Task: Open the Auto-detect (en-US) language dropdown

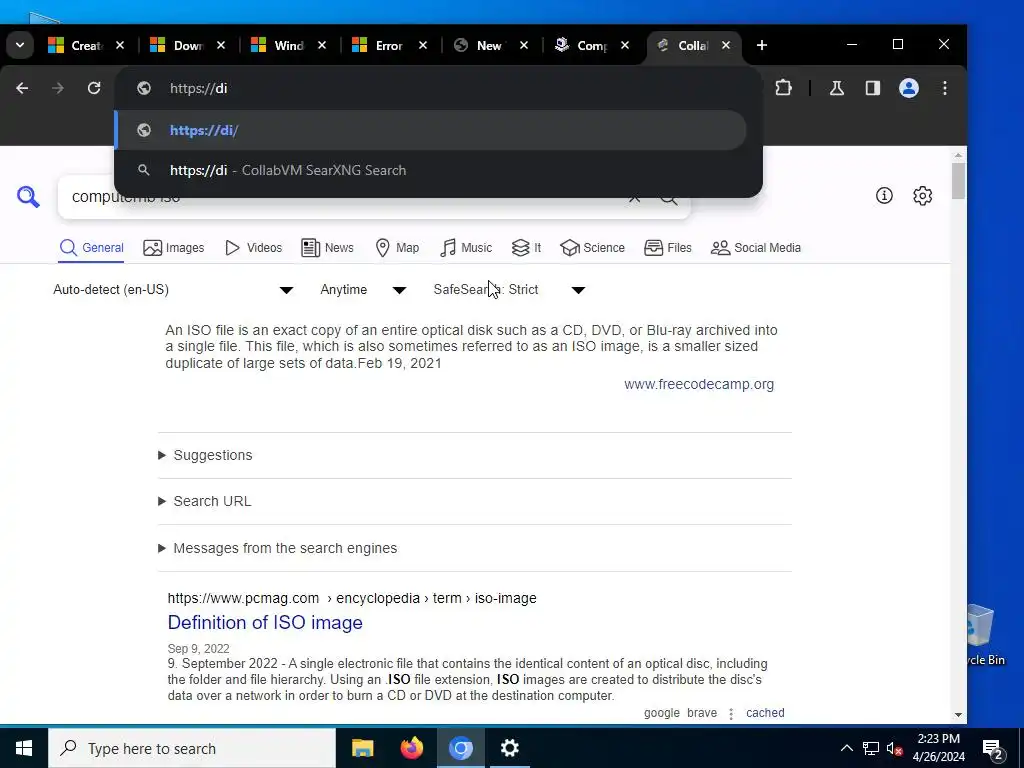Action: click(x=173, y=289)
